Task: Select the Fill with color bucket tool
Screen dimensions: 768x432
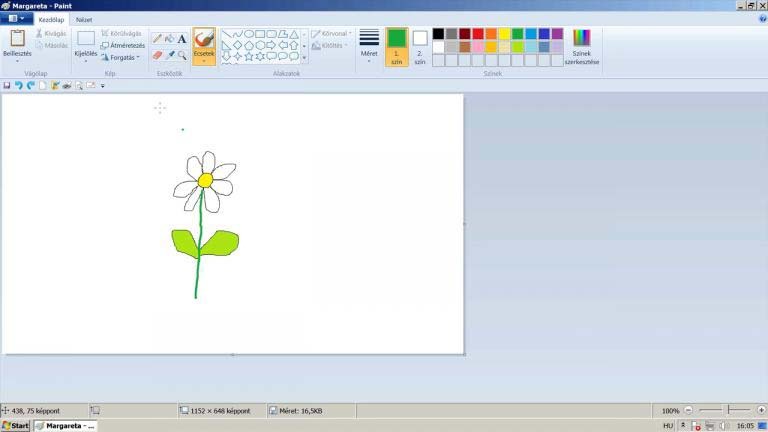Action: [170, 39]
